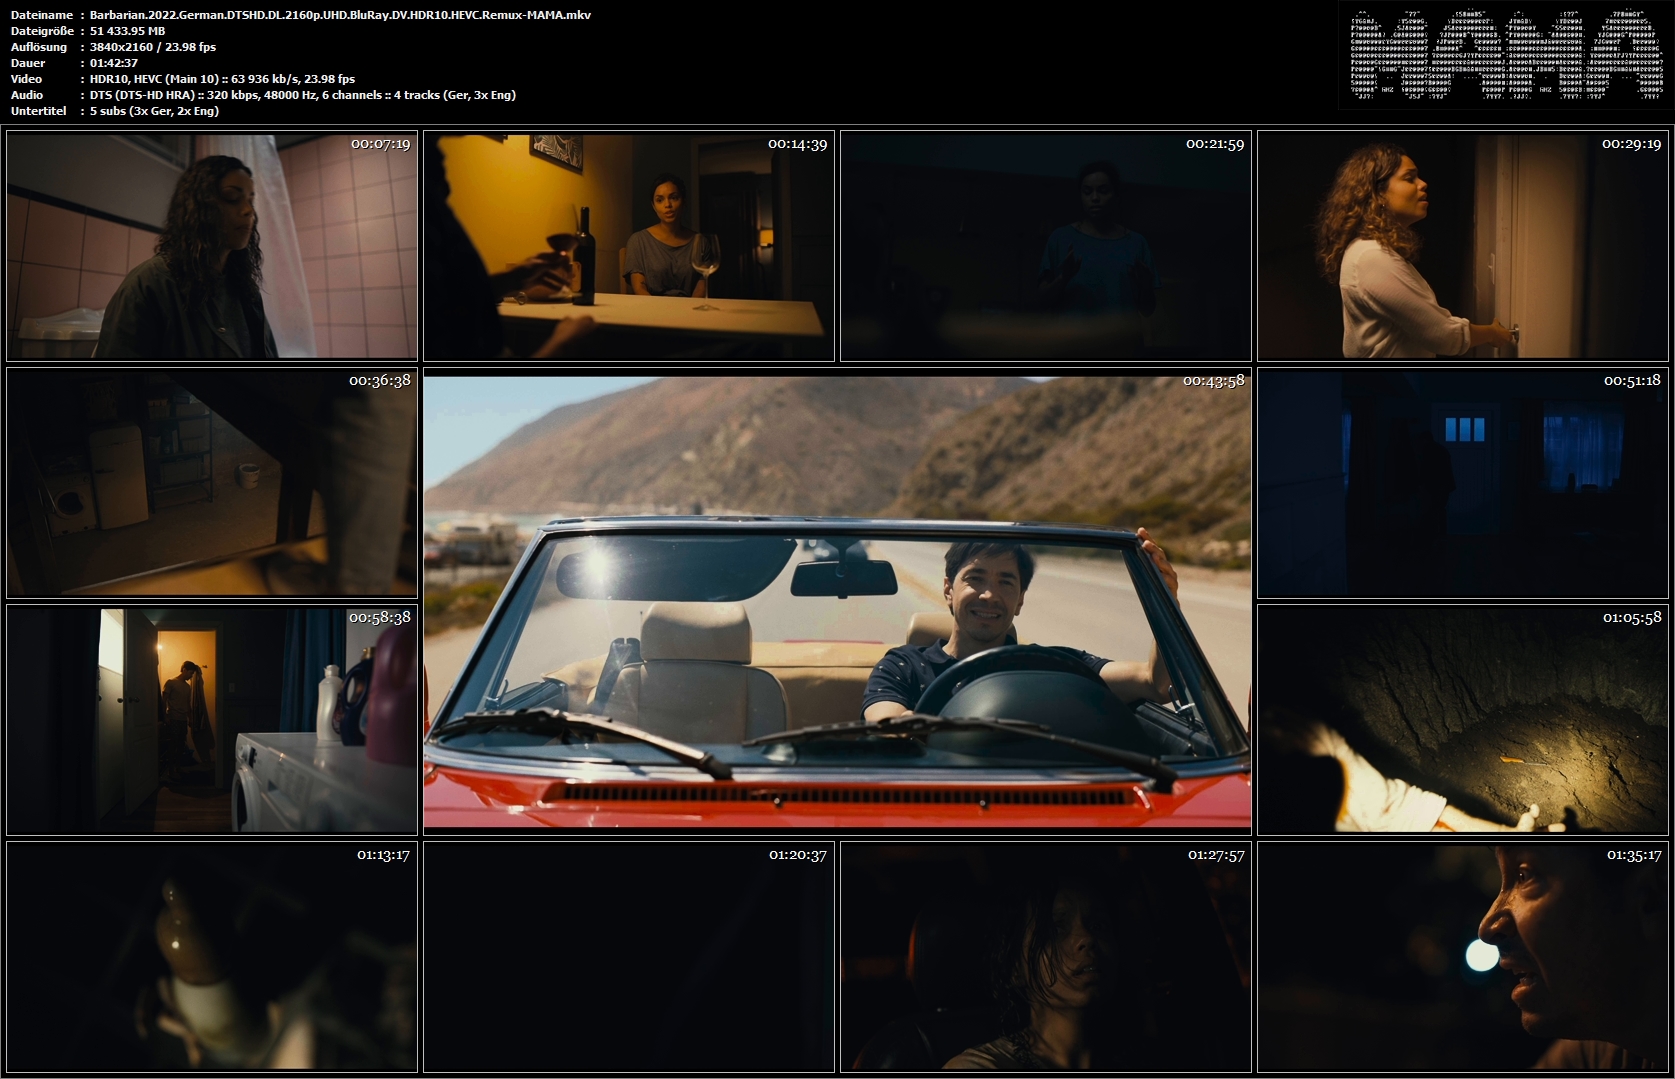The height and width of the screenshot is (1079, 1675).
Task: Select the 00:14:39 wine table thumbnail
Action: click(x=629, y=246)
